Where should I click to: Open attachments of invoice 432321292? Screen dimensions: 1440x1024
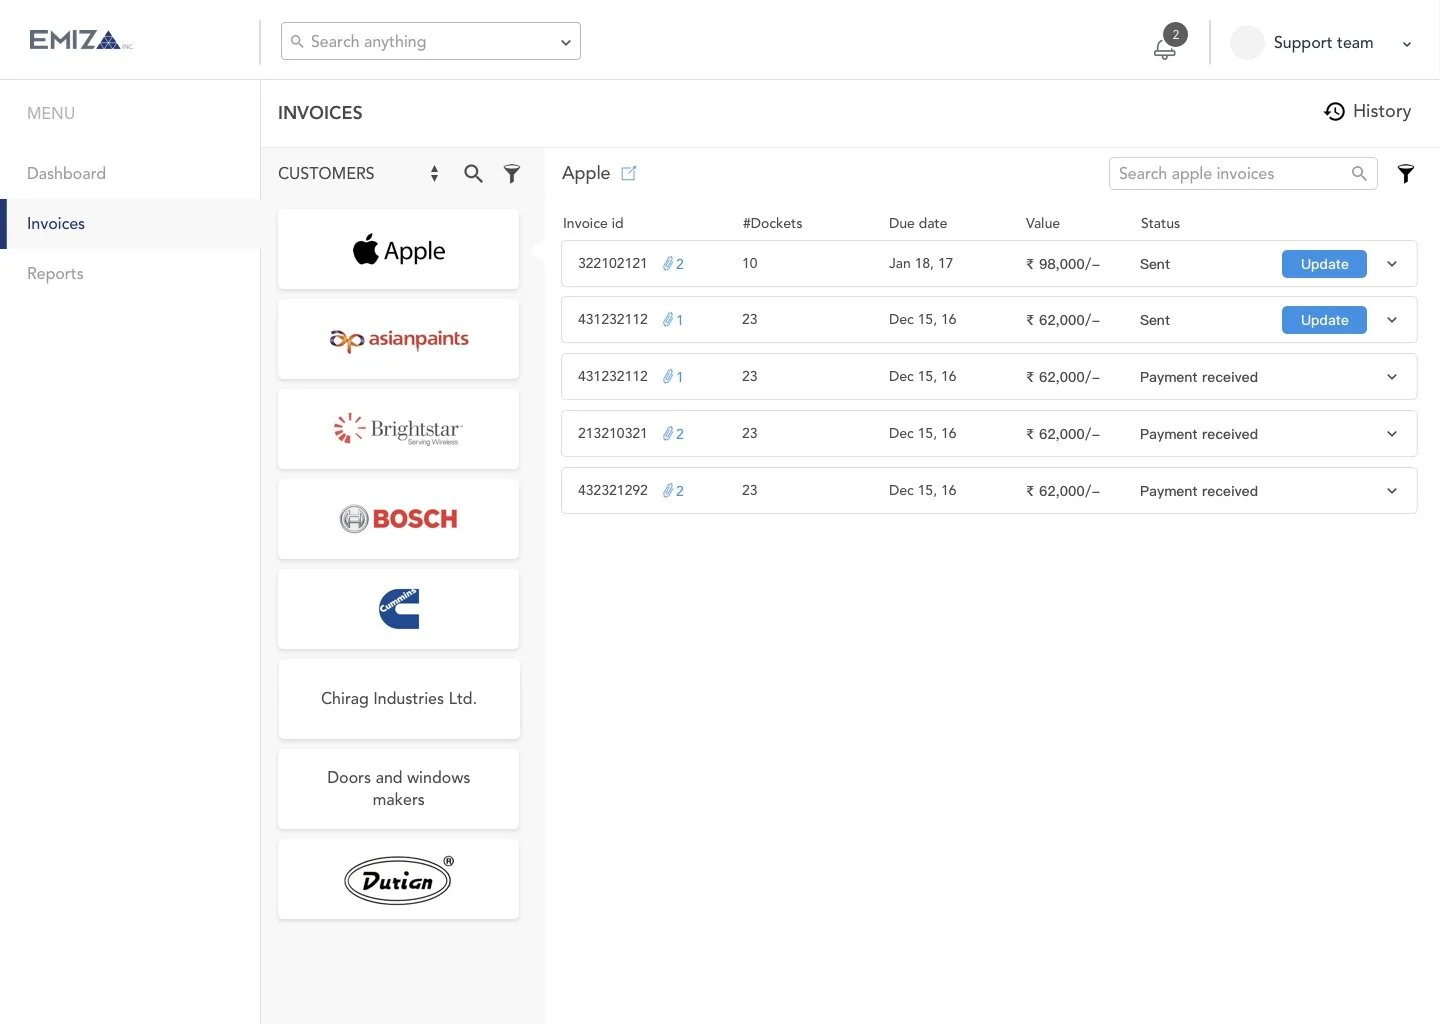pos(673,491)
